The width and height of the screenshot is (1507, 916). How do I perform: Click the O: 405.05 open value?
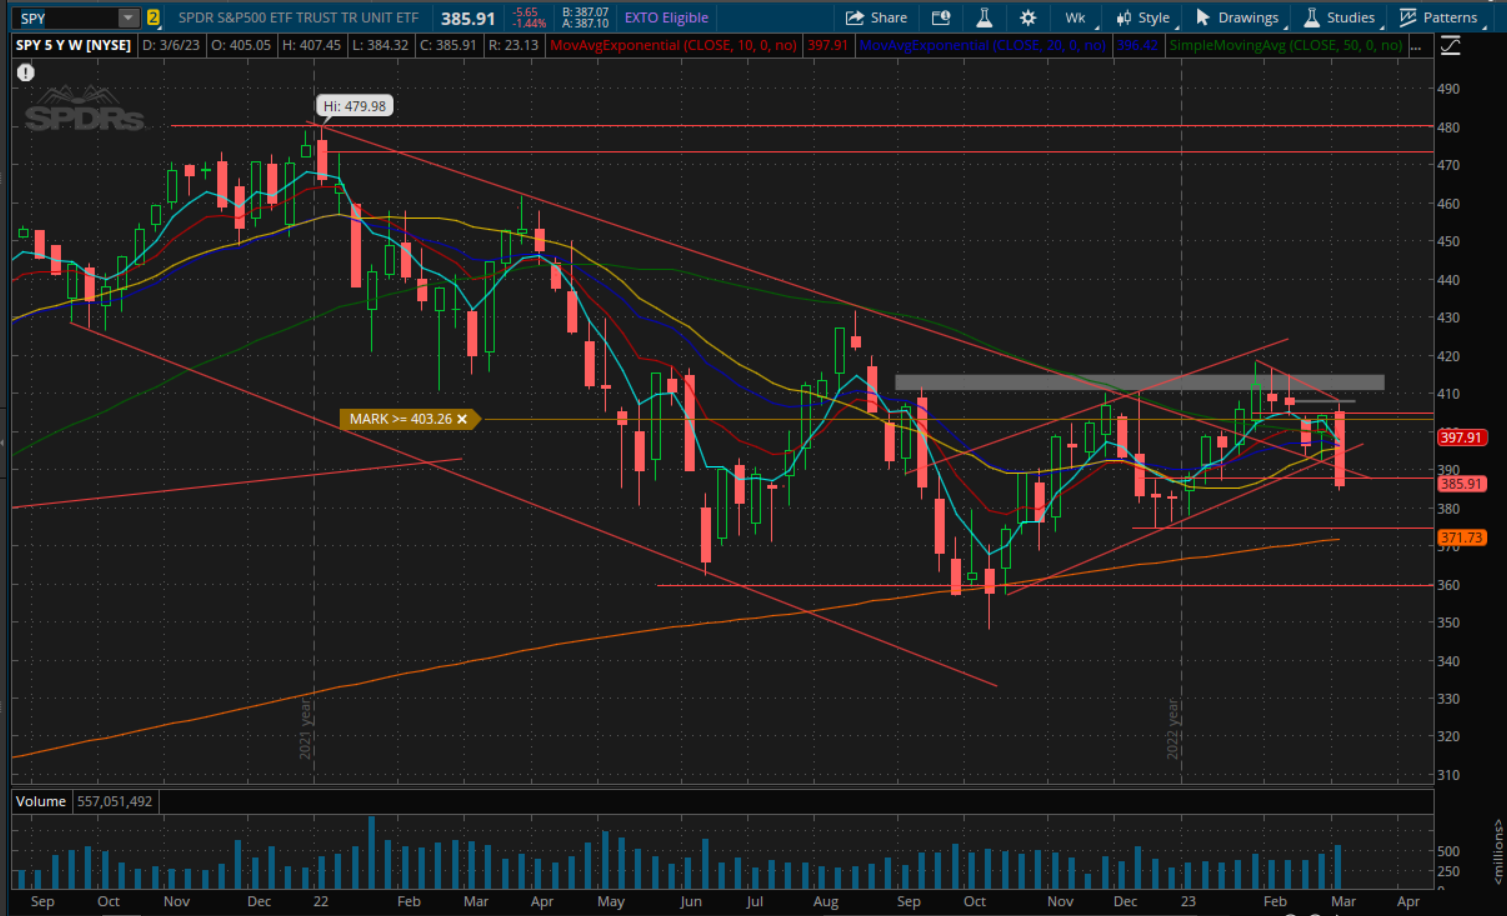[241, 45]
